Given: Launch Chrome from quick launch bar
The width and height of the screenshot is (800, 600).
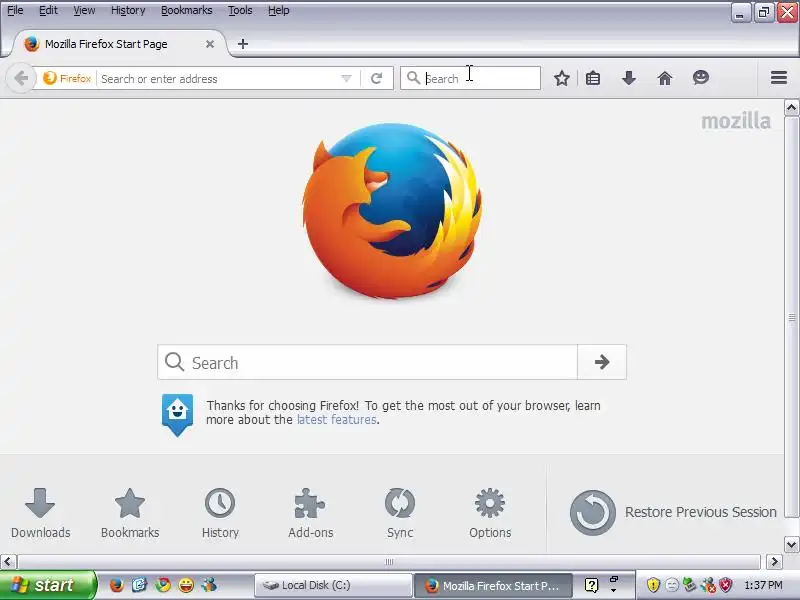Looking at the screenshot, I should (x=163, y=585).
